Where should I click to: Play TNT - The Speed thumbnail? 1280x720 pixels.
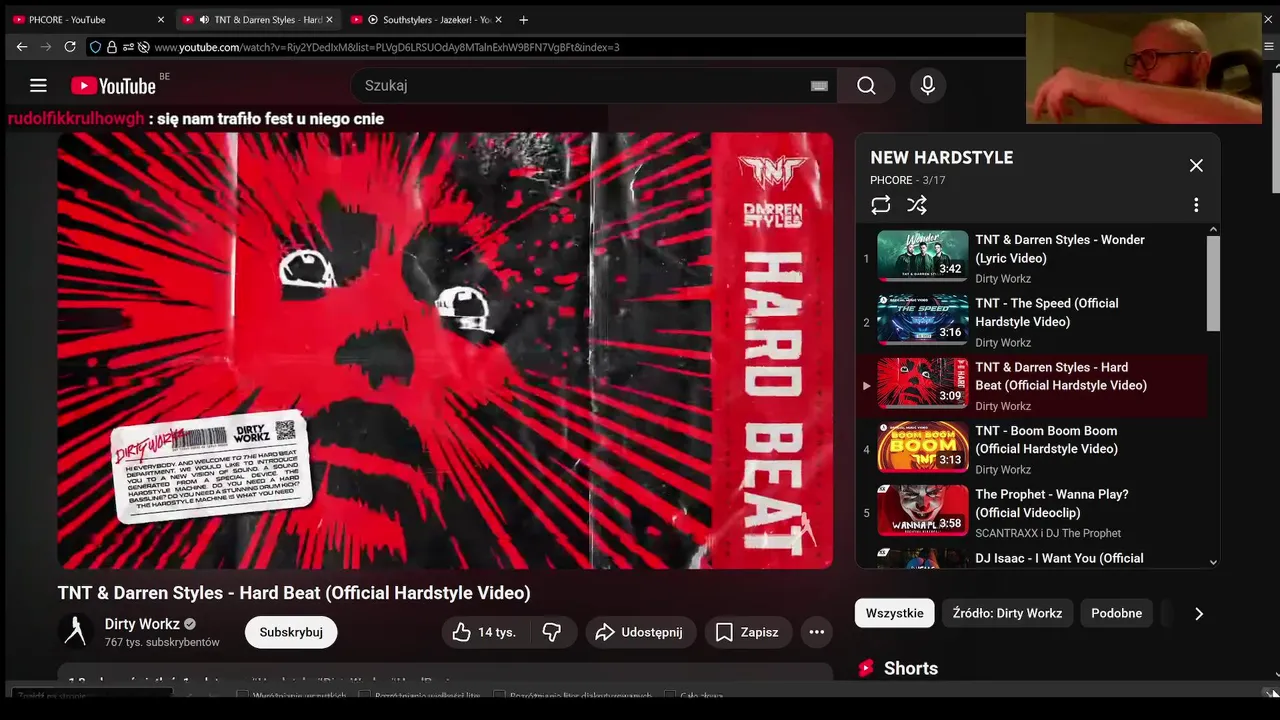[x=922, y=319]
